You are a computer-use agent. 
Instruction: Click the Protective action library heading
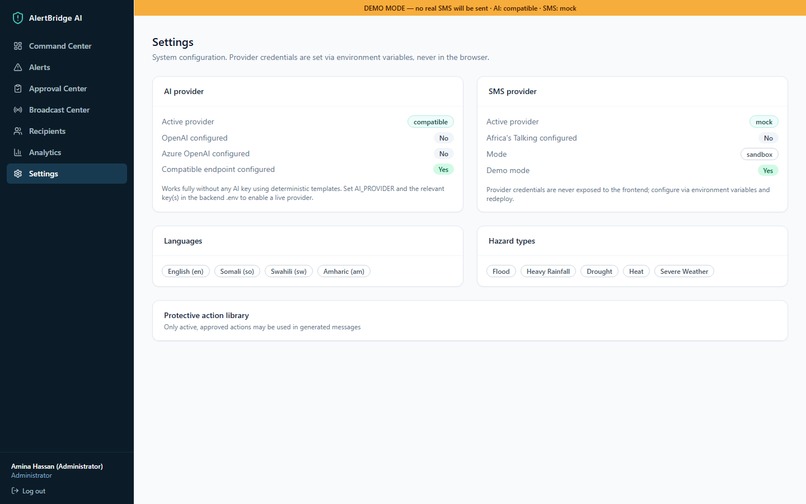pyautogui.click(x=206, y=315)
